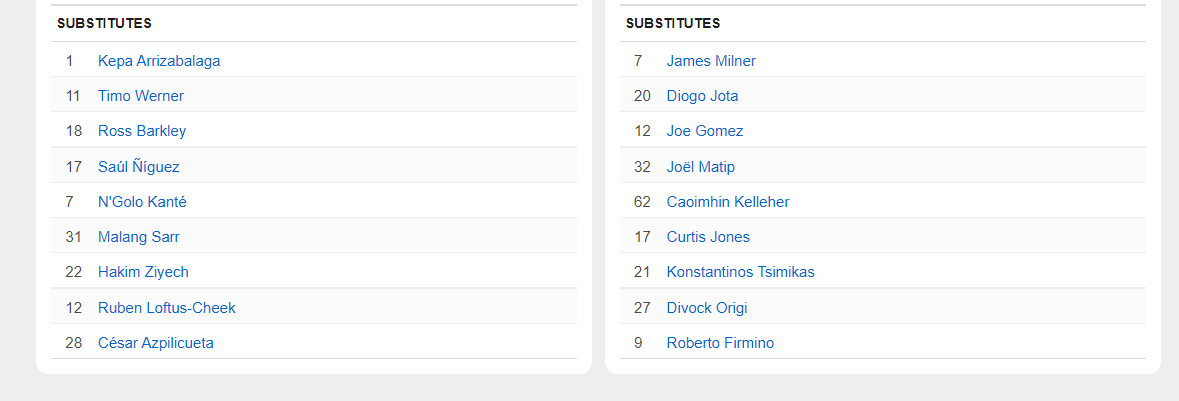This screenshot has height=401, width=1179.
Task: Open César Azpilicueta's player page
Action: (x=156, y=343)
